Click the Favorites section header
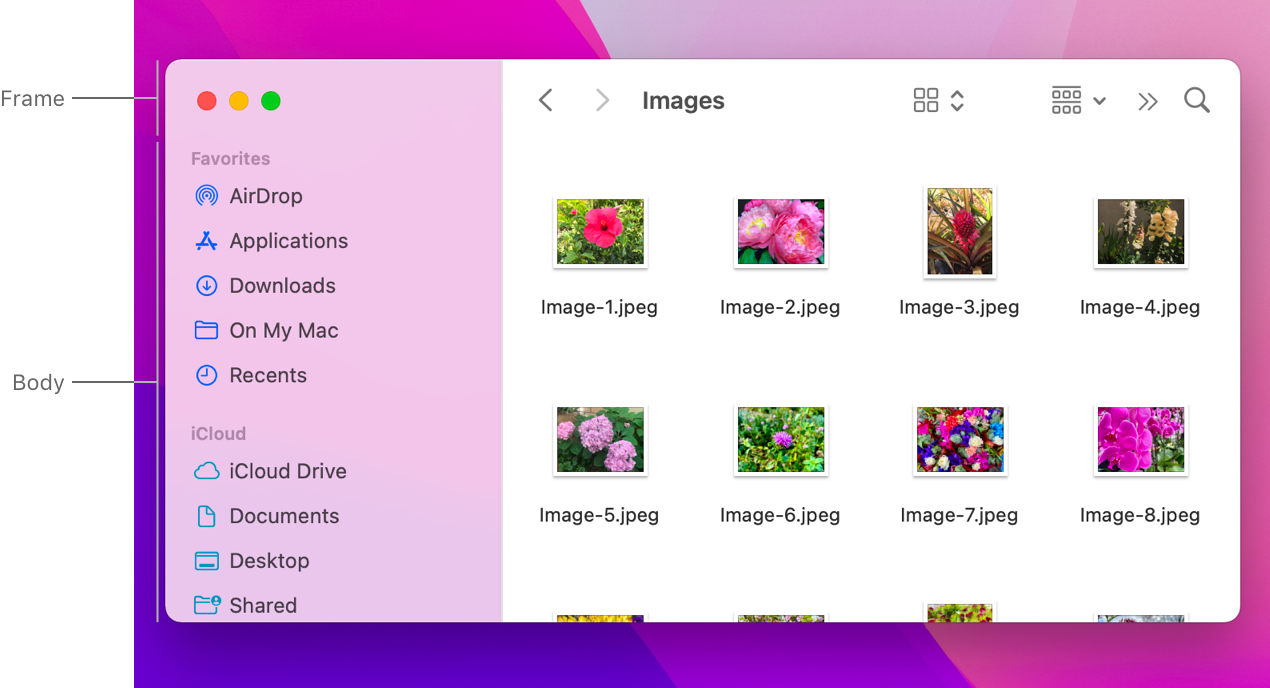Screen dimensions: 1270x688 231,159
